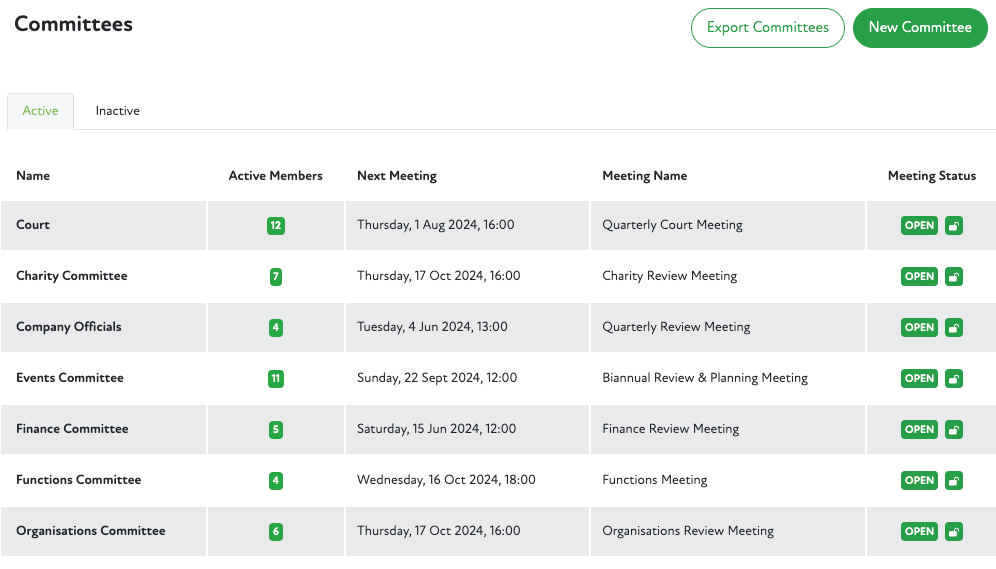
Task: Open the Organisations Committee entry
Action: (x=91, y=531)
